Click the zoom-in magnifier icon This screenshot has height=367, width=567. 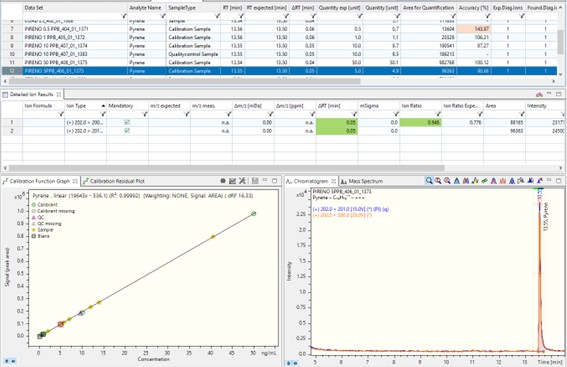pyautogui.click(x=438, y=180)
